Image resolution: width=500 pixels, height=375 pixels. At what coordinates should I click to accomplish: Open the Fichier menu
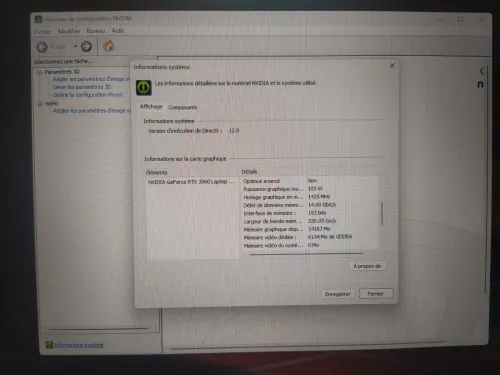pyautogui.click(x=43, y=32)
